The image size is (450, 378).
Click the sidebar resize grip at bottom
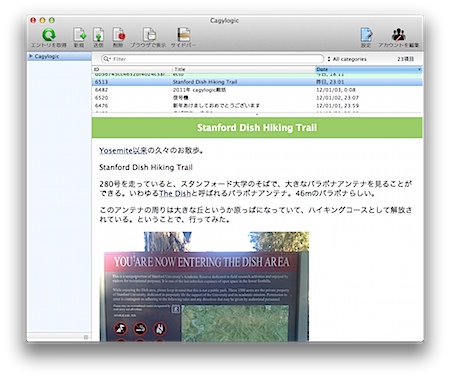point(86,337)
